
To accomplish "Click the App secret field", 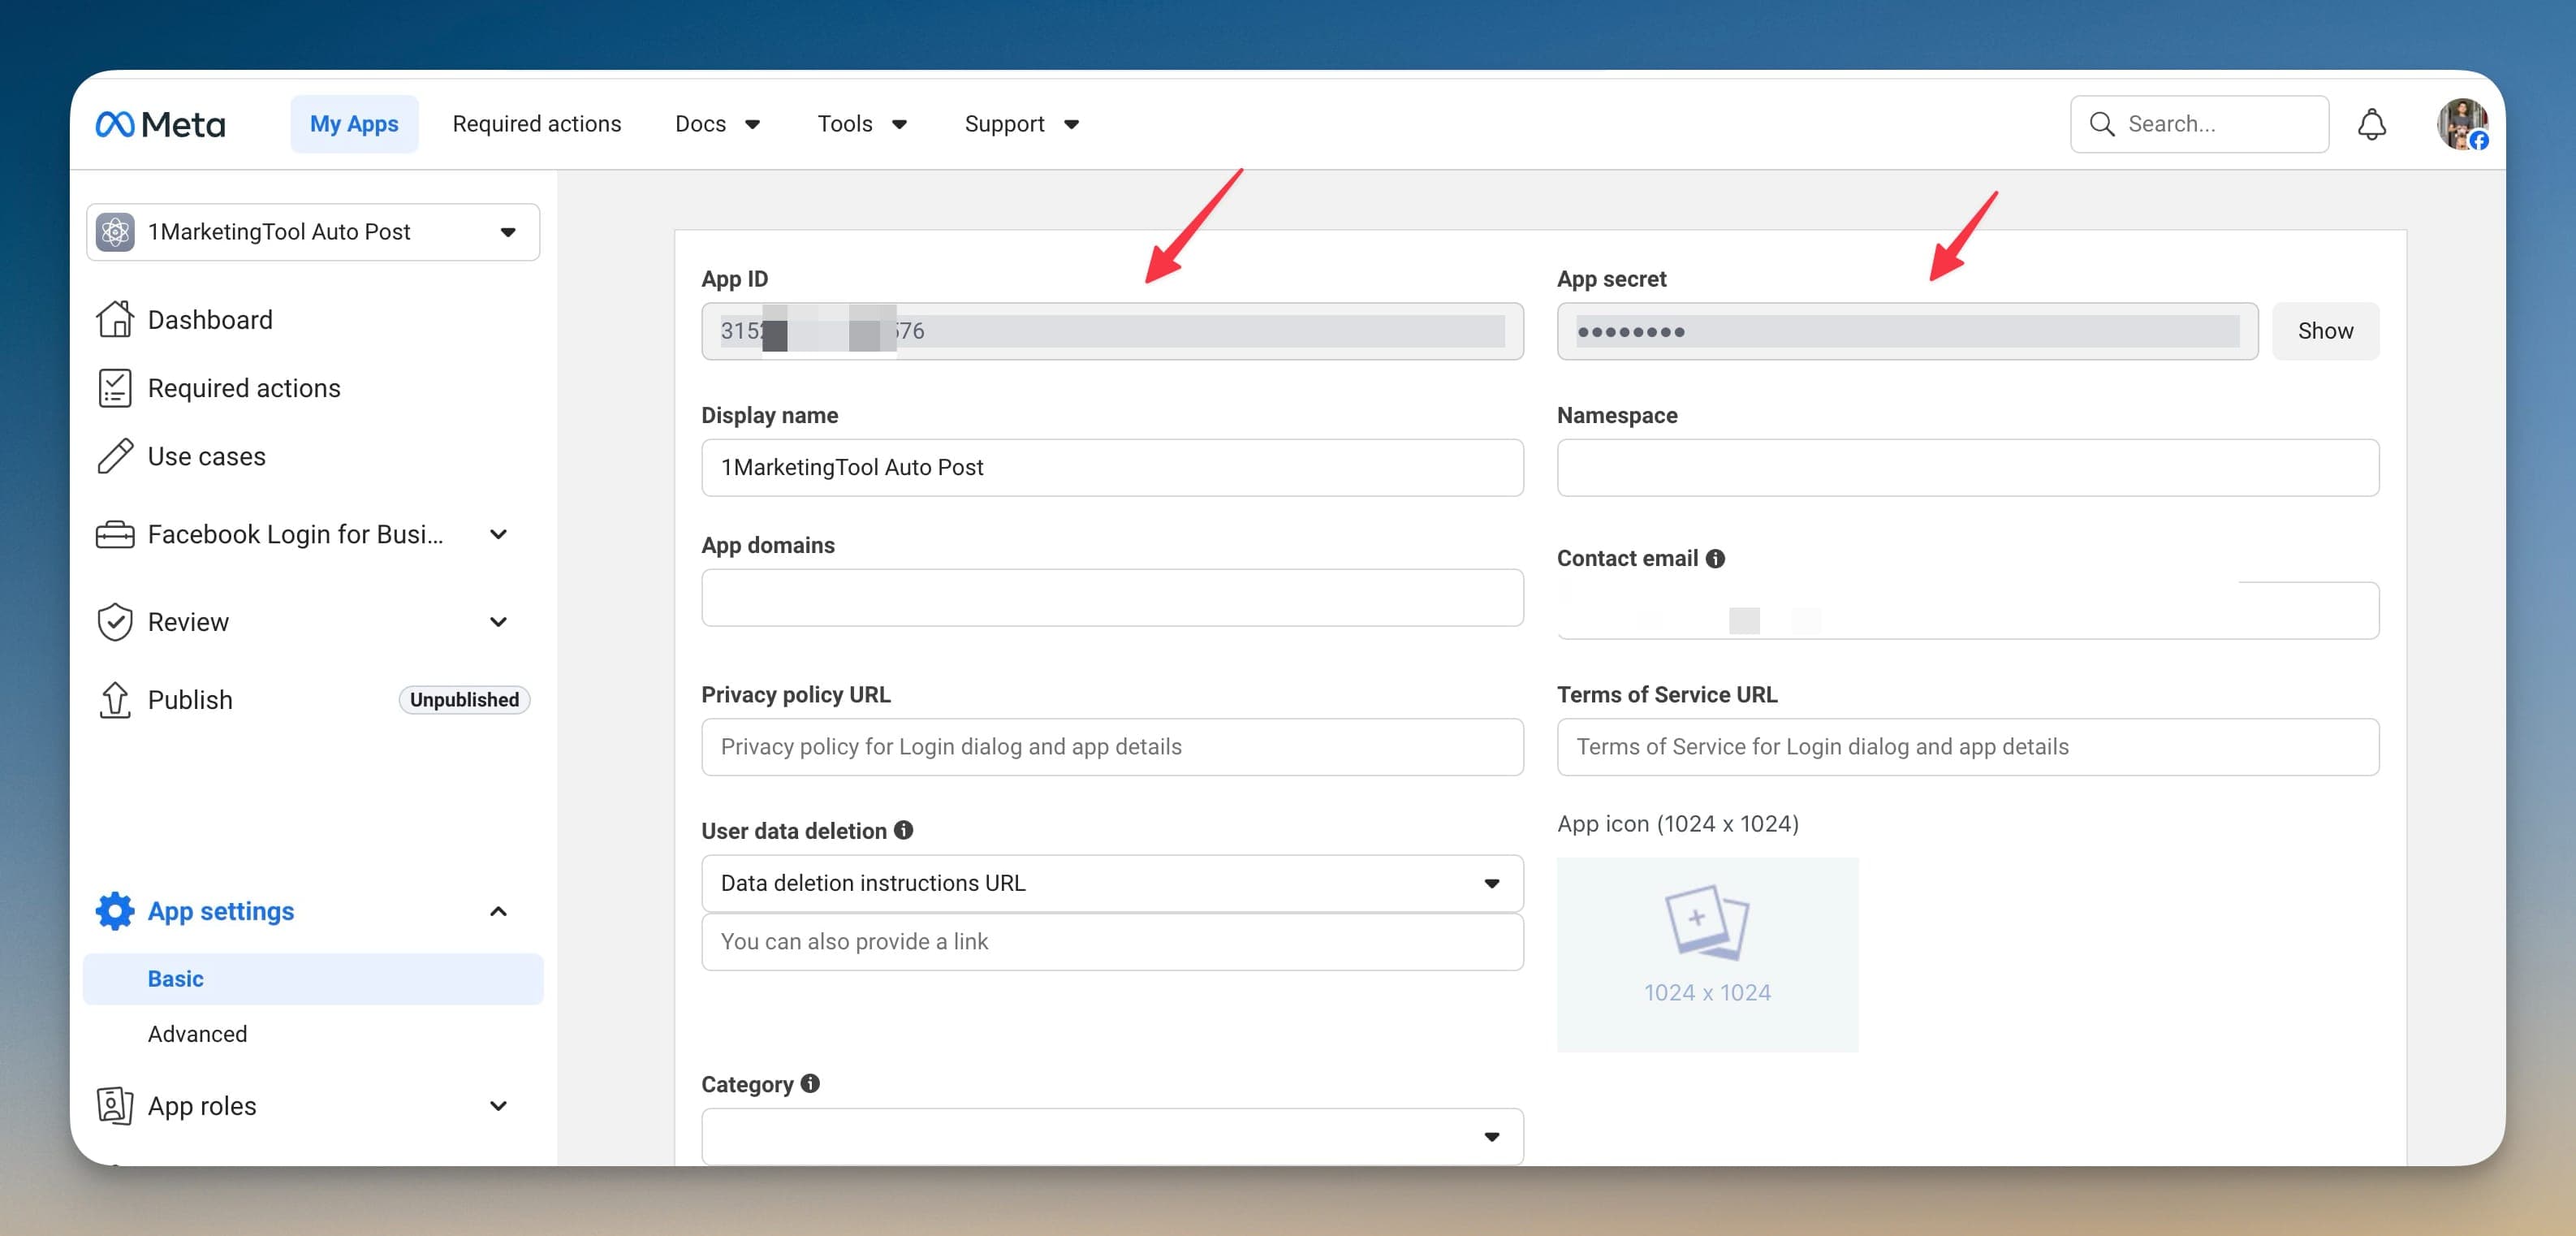I will point(1907,331).
